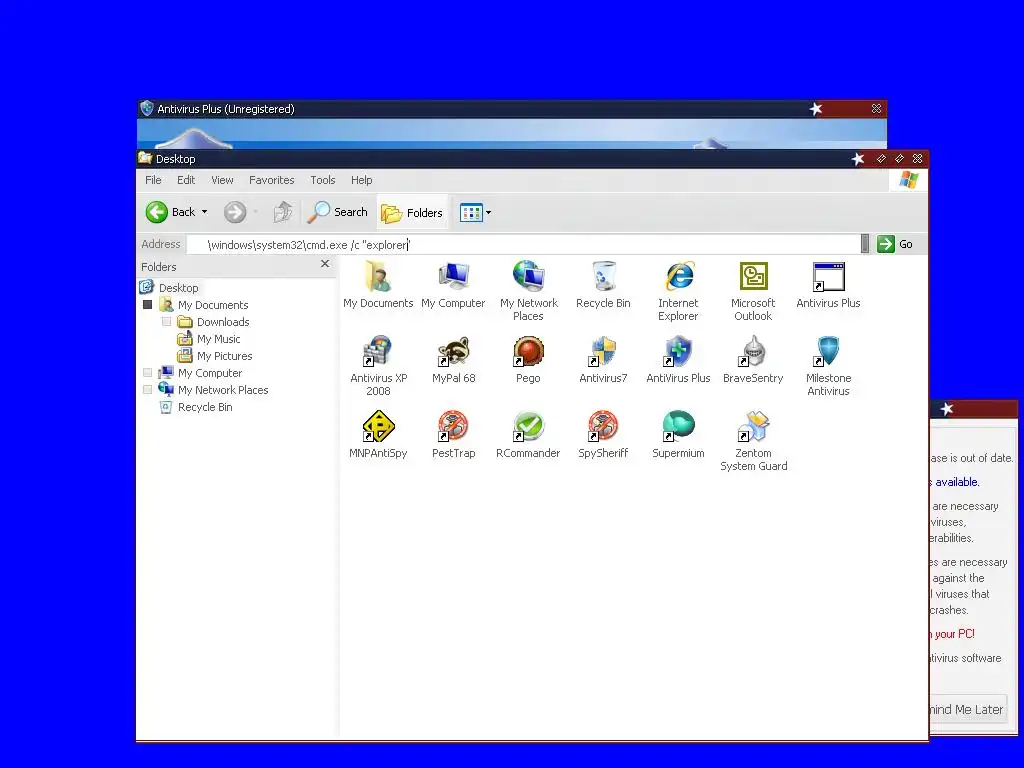Select the MNPAntiSpy yellow diamond icon
Image resolution: width=1024 pixels, height=768 pixels.
point(378,426)
